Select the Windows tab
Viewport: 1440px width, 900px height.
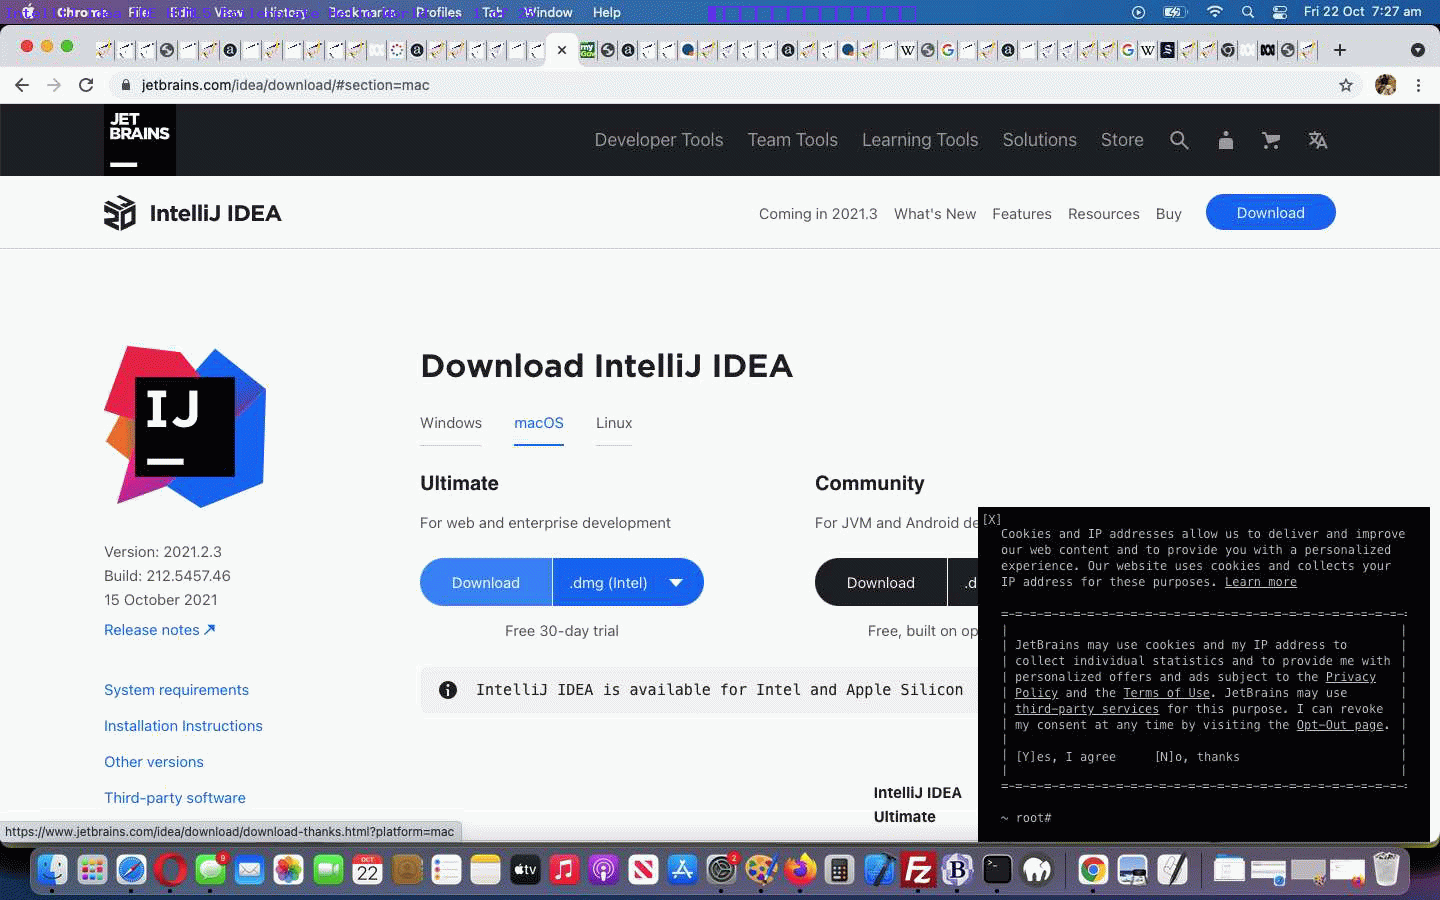(451, 423)
